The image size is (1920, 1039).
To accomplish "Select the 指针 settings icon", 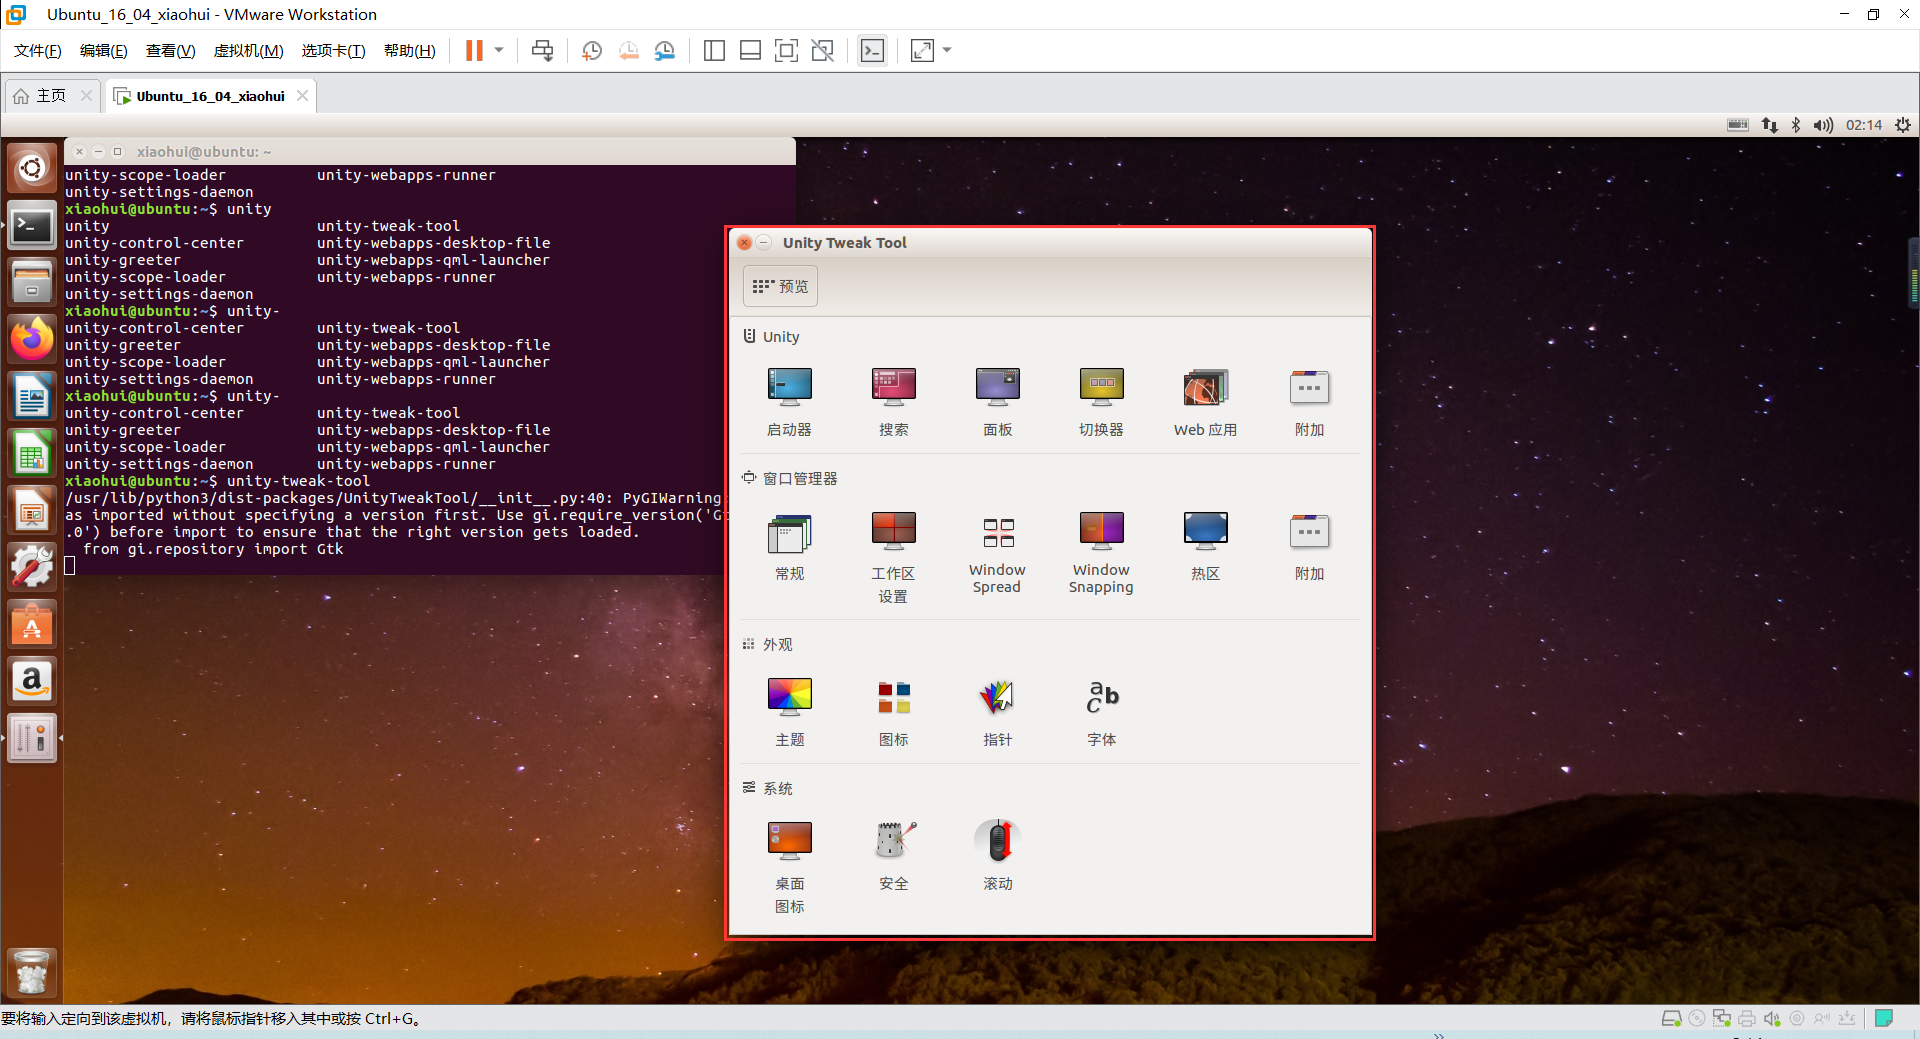I will [x=997, y=710].
